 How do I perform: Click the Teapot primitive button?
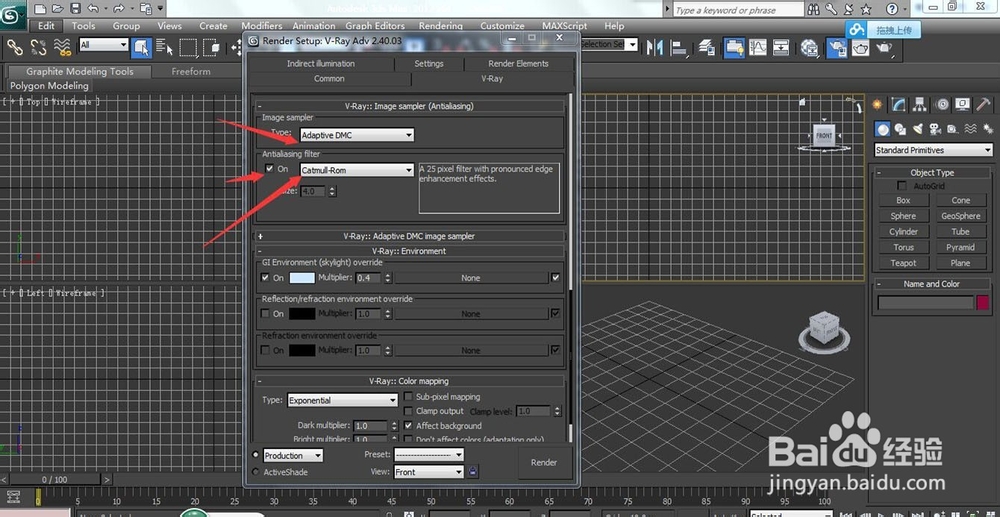[x=903, y=263]
